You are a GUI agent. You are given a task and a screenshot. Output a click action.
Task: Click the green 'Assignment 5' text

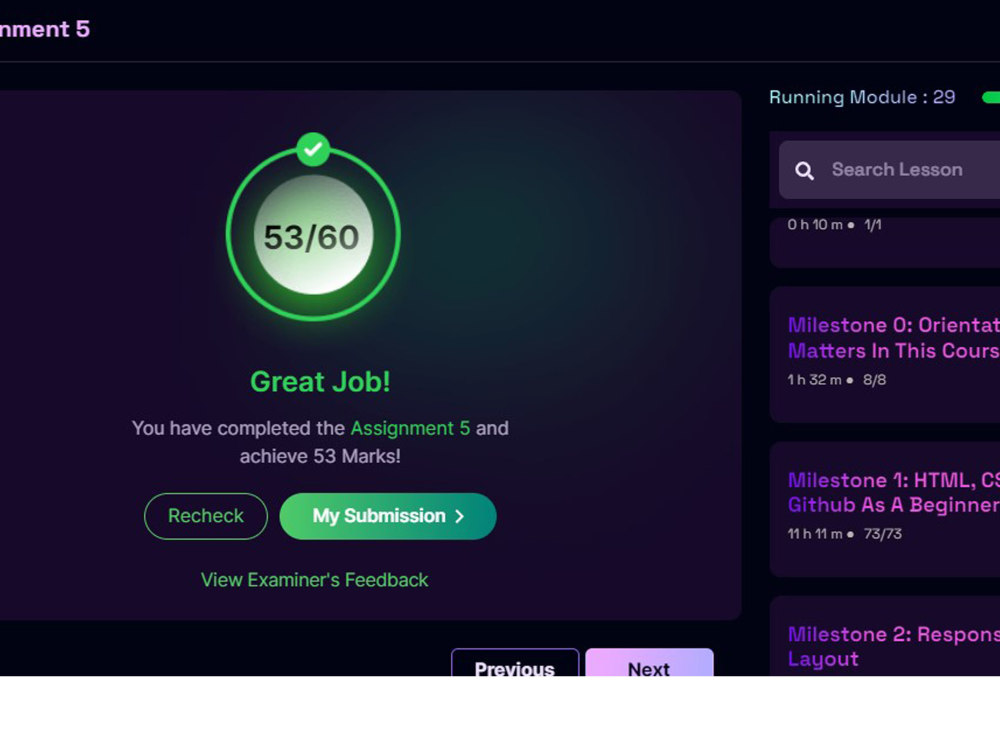[410, 428]
